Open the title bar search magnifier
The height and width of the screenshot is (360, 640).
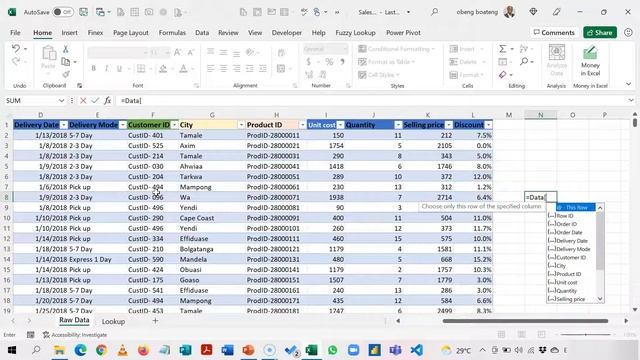pos(434,12)
